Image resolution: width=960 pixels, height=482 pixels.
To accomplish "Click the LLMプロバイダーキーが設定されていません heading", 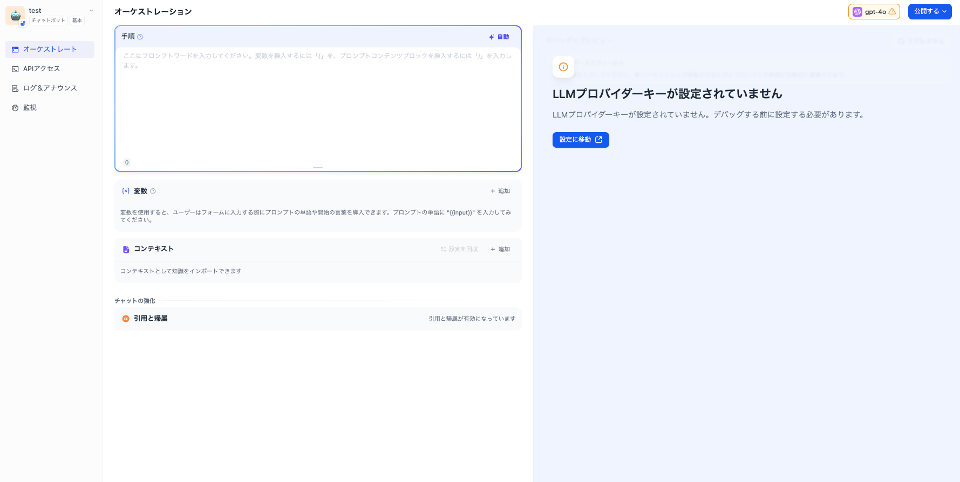I will tap(667, 94).
